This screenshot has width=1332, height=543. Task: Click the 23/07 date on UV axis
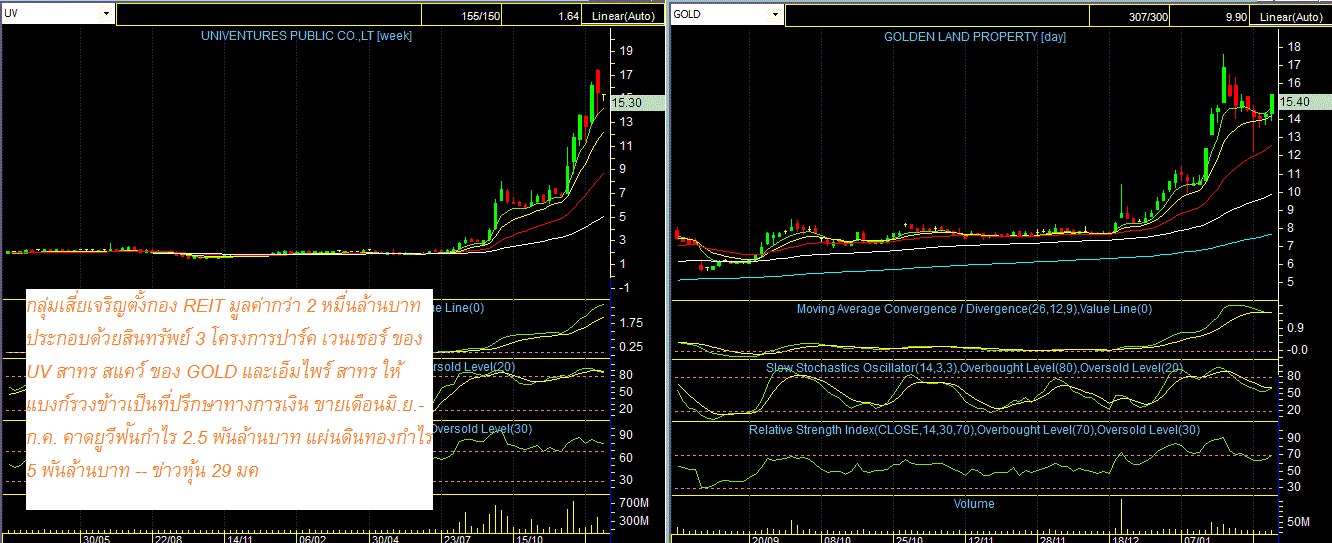457,538
